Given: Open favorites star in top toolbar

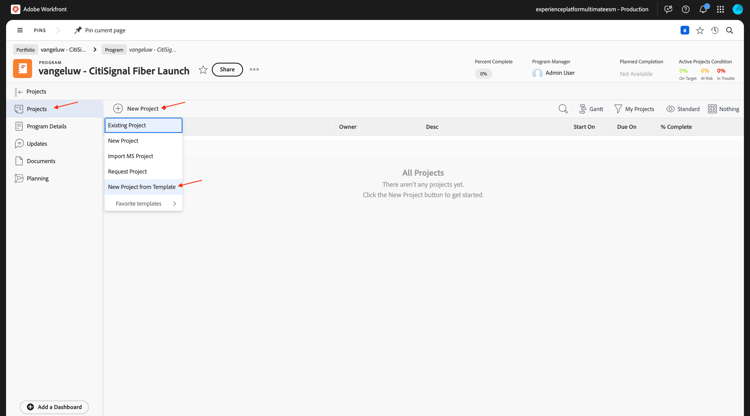Looking at the screenshot, I should pyautogui.click(x=700, y=30).
